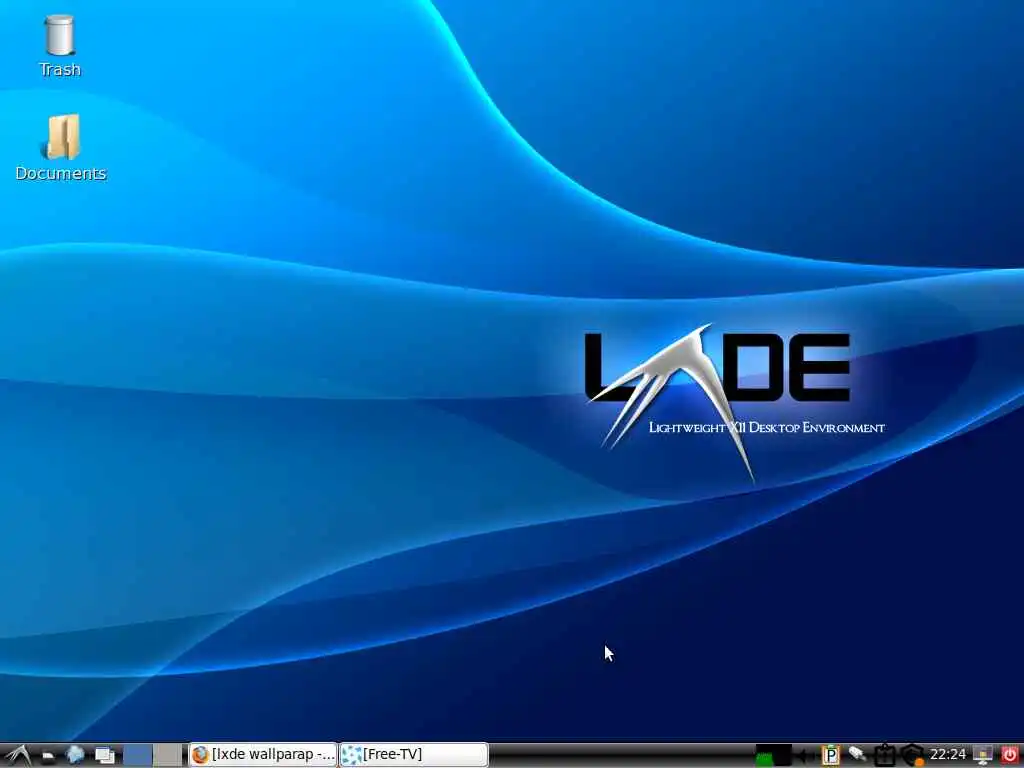
Task: Show calendar from the 22:24 clock
Action: [x=948, y=755]
